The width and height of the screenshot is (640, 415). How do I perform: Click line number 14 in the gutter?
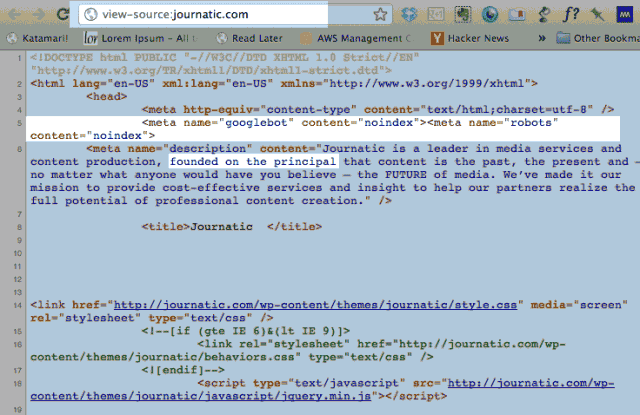click(18, 305)
